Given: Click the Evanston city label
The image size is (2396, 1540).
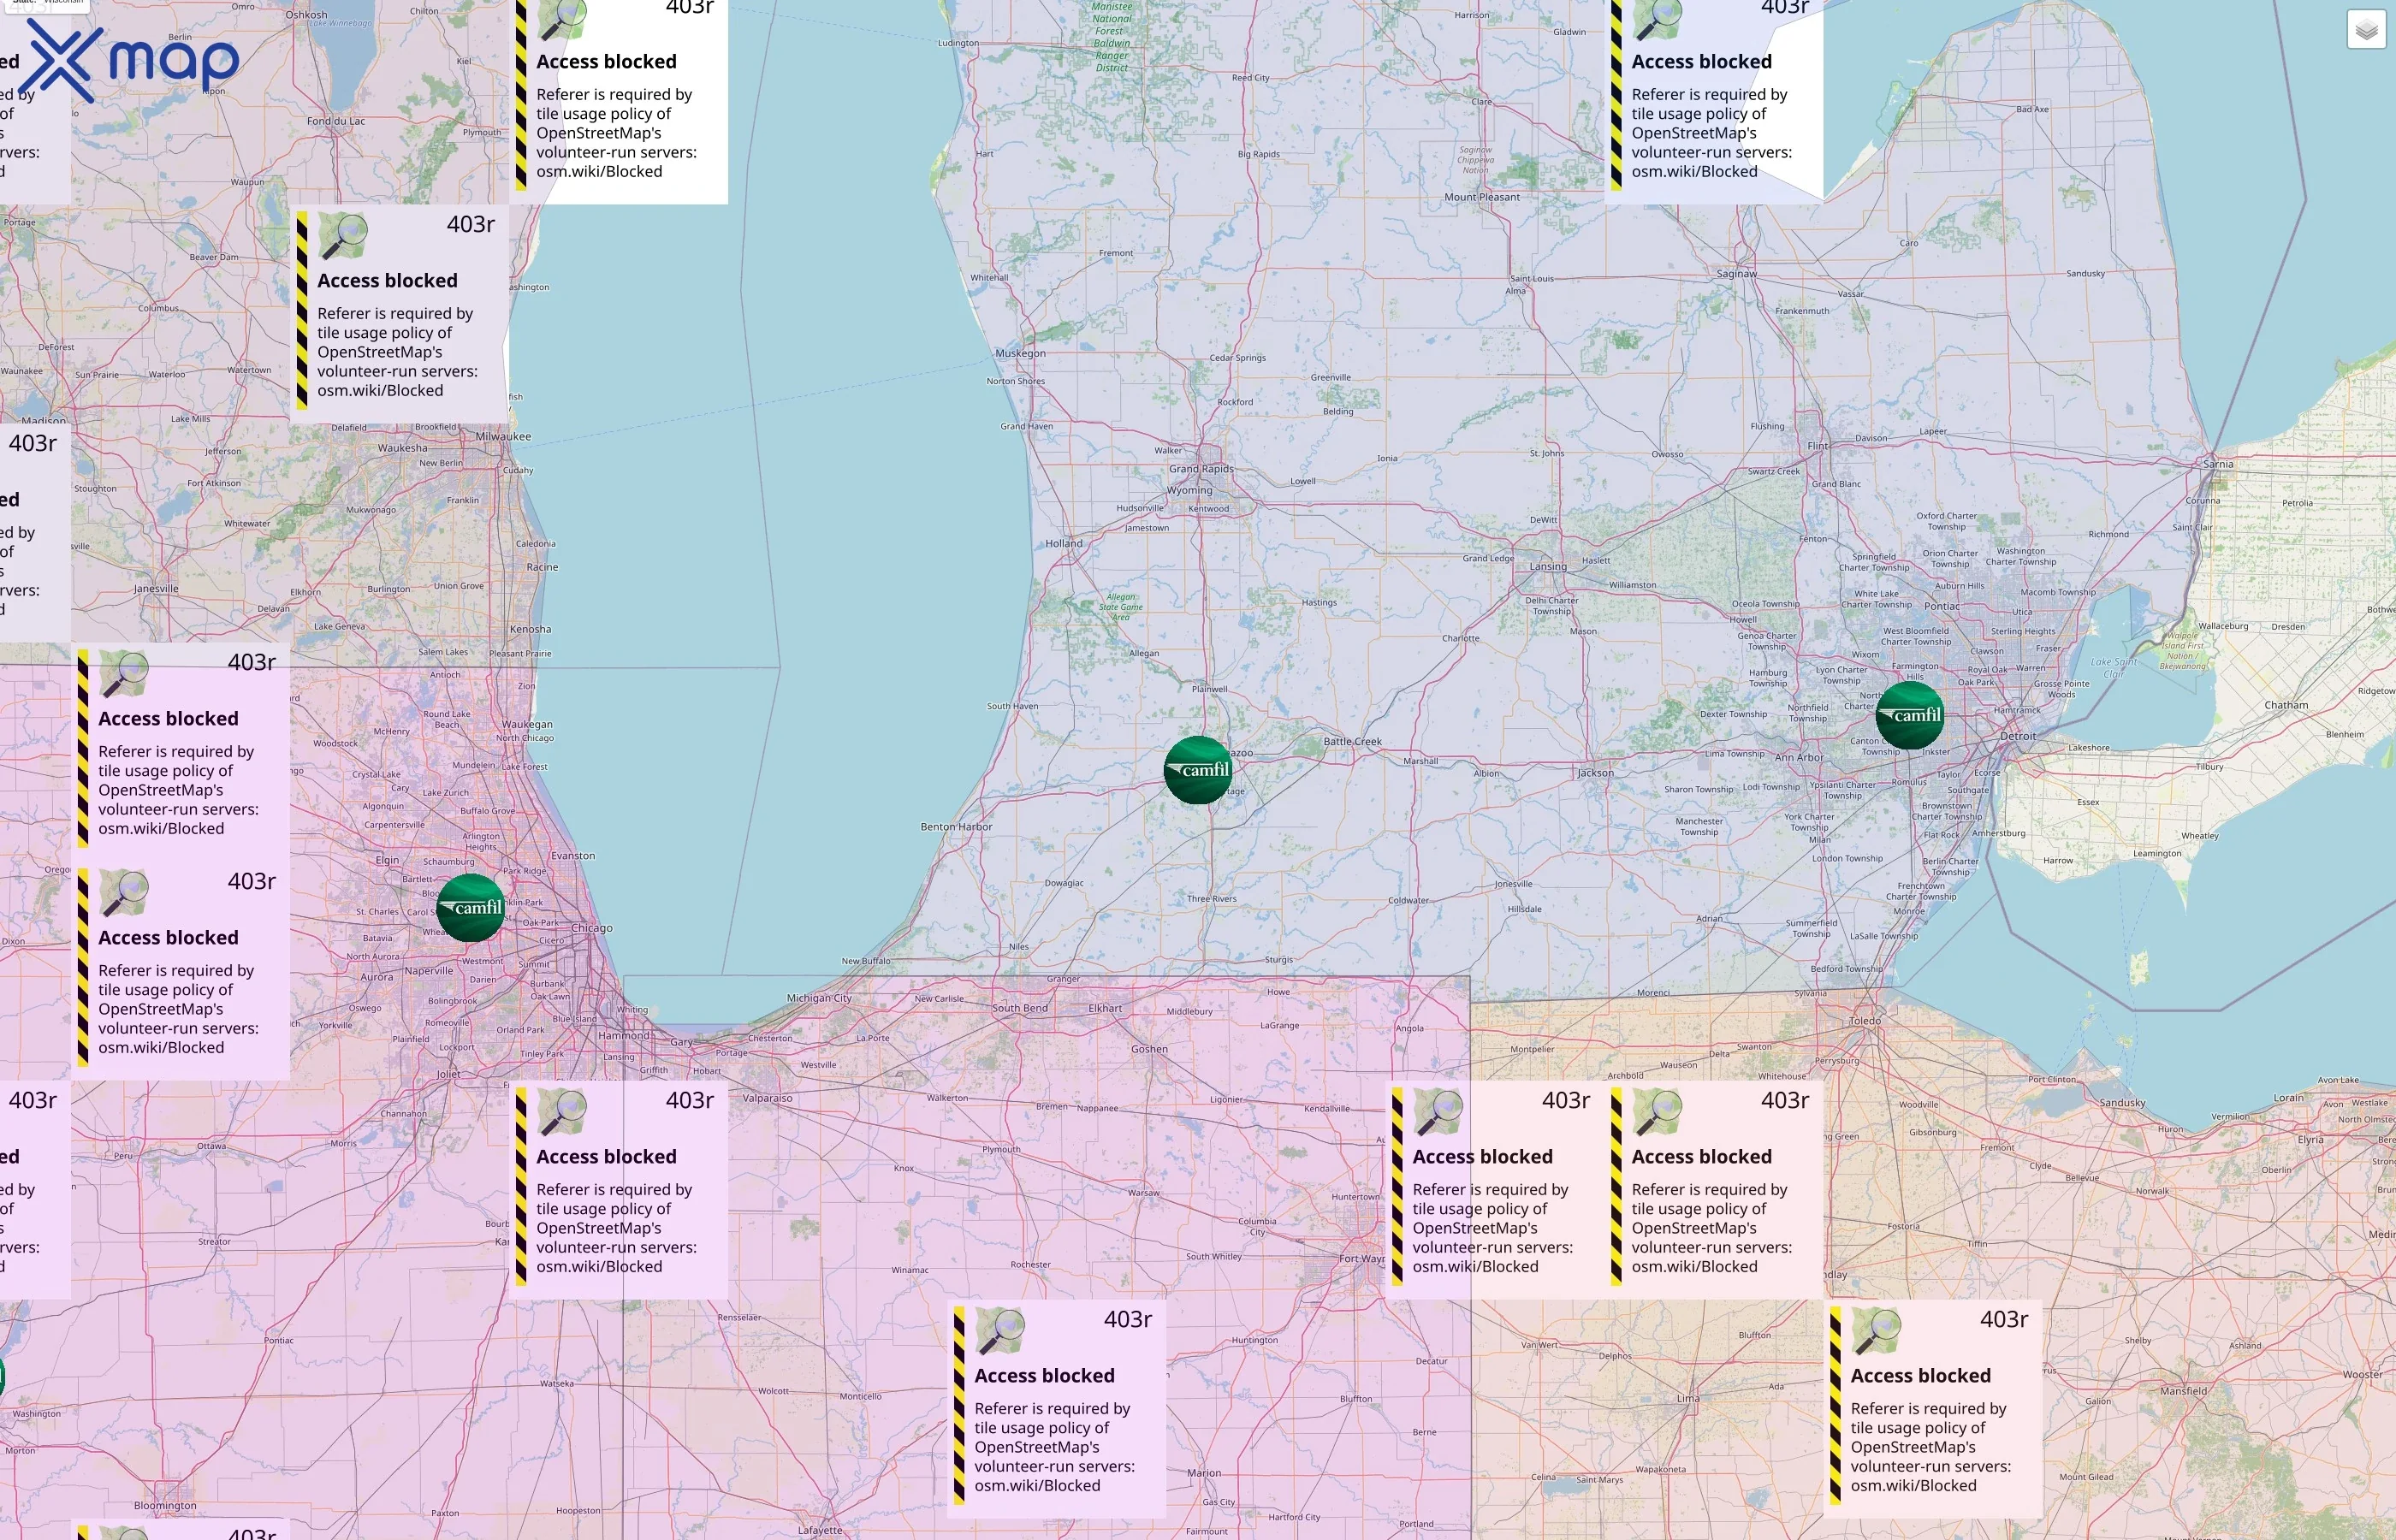Looking at the screenshot, I should 573,856.
